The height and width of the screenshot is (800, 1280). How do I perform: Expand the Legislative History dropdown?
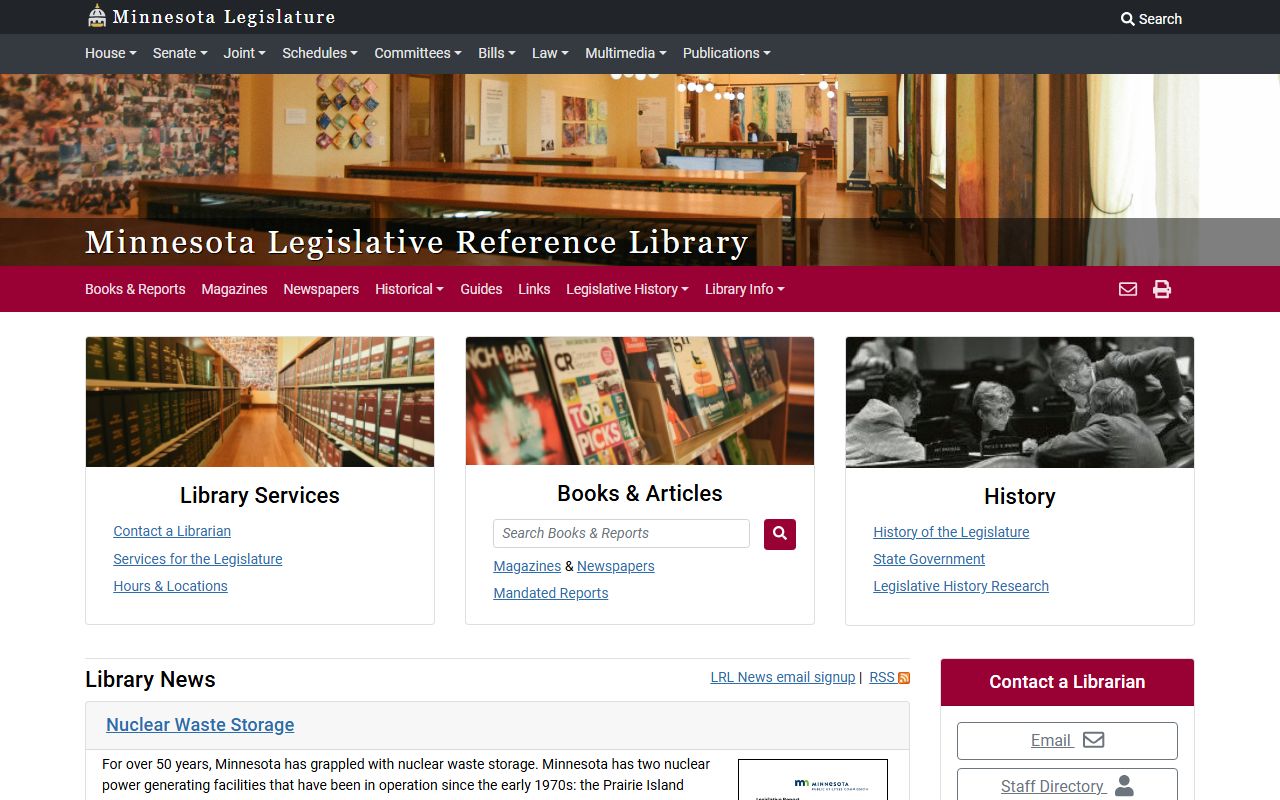[627, 289]
